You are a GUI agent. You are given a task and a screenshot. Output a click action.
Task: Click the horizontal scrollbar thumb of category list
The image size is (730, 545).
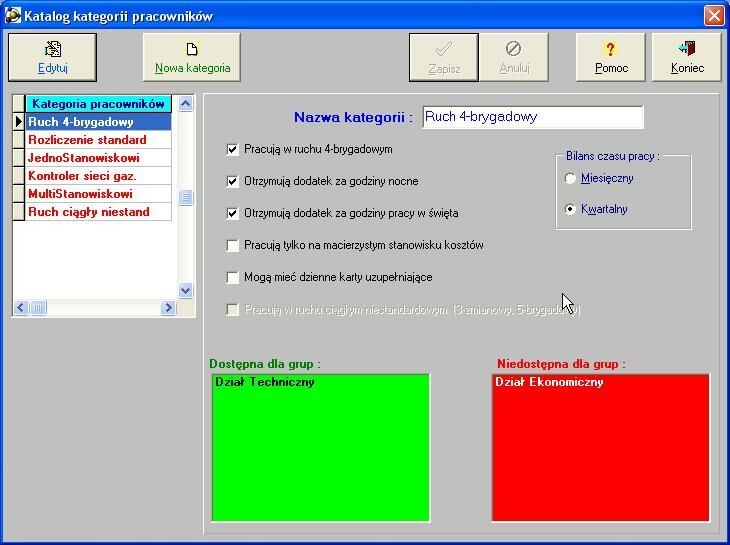pos(38,308)
